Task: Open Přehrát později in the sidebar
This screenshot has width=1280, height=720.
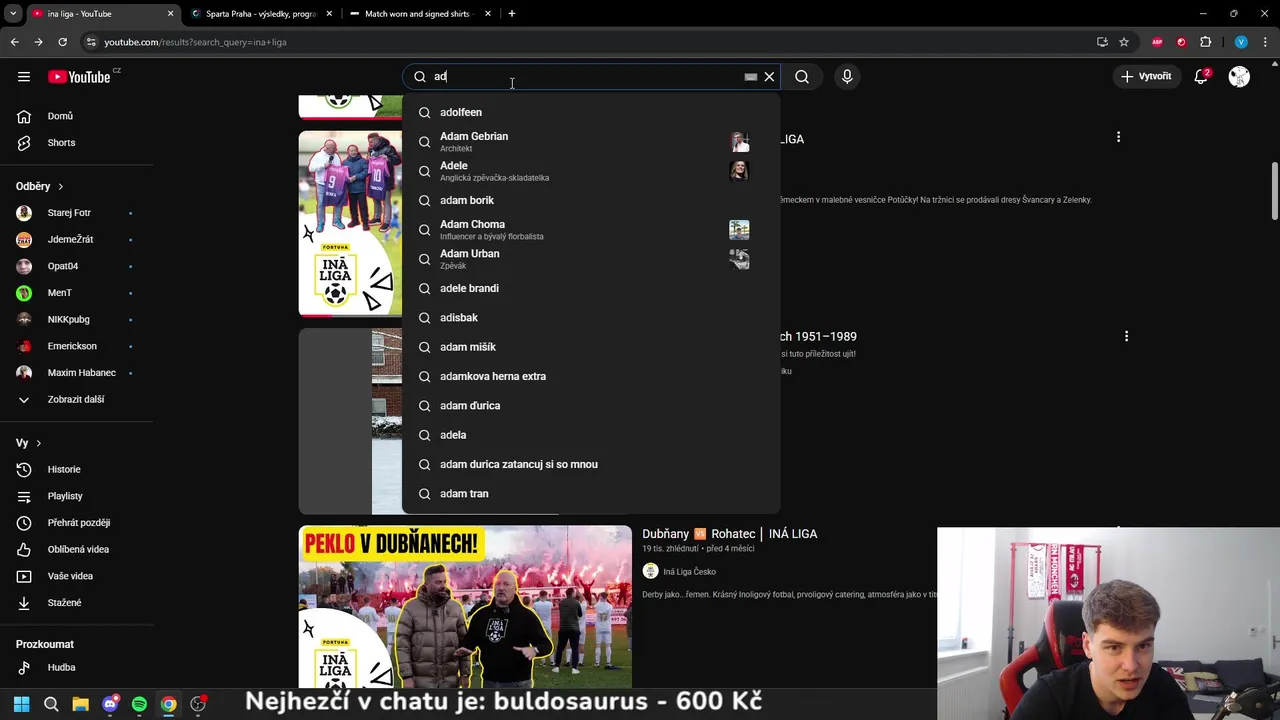Action: click(77, 523)
